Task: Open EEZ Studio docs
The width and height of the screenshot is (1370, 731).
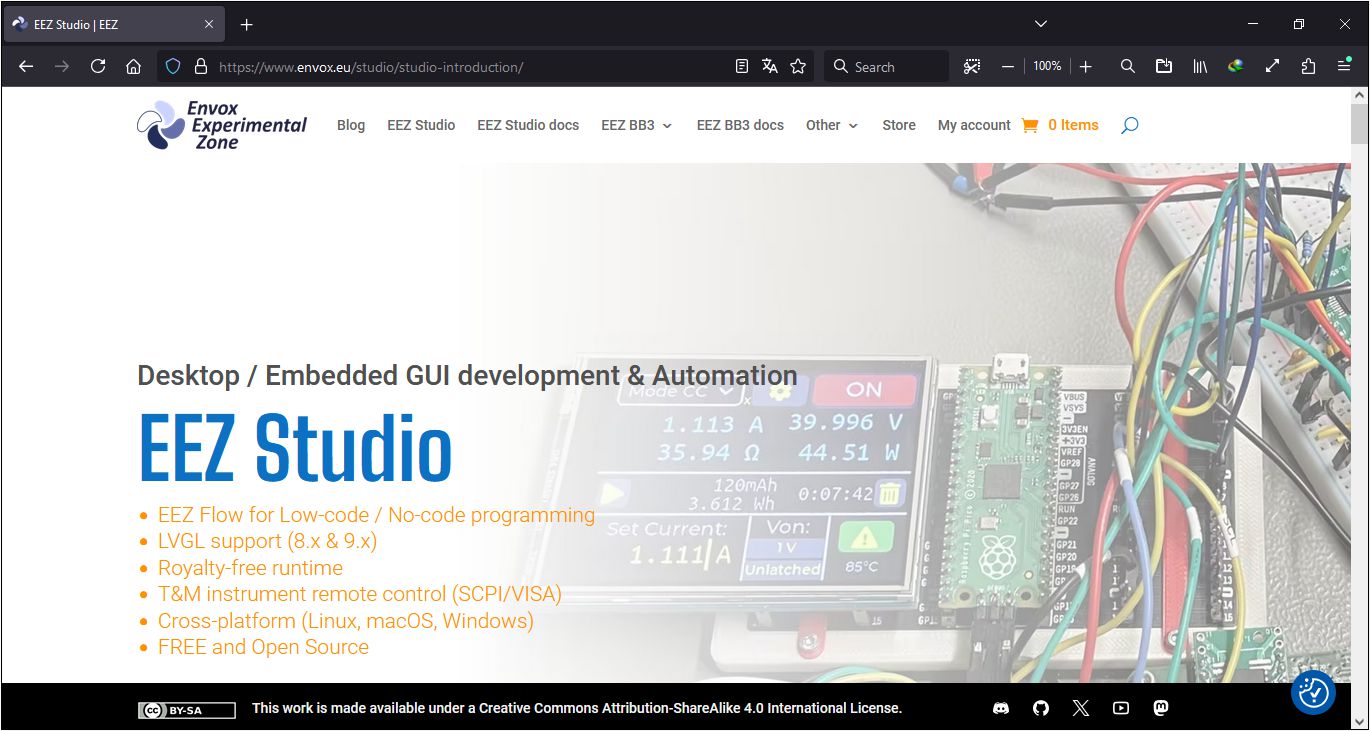Action: coord(528,125)
